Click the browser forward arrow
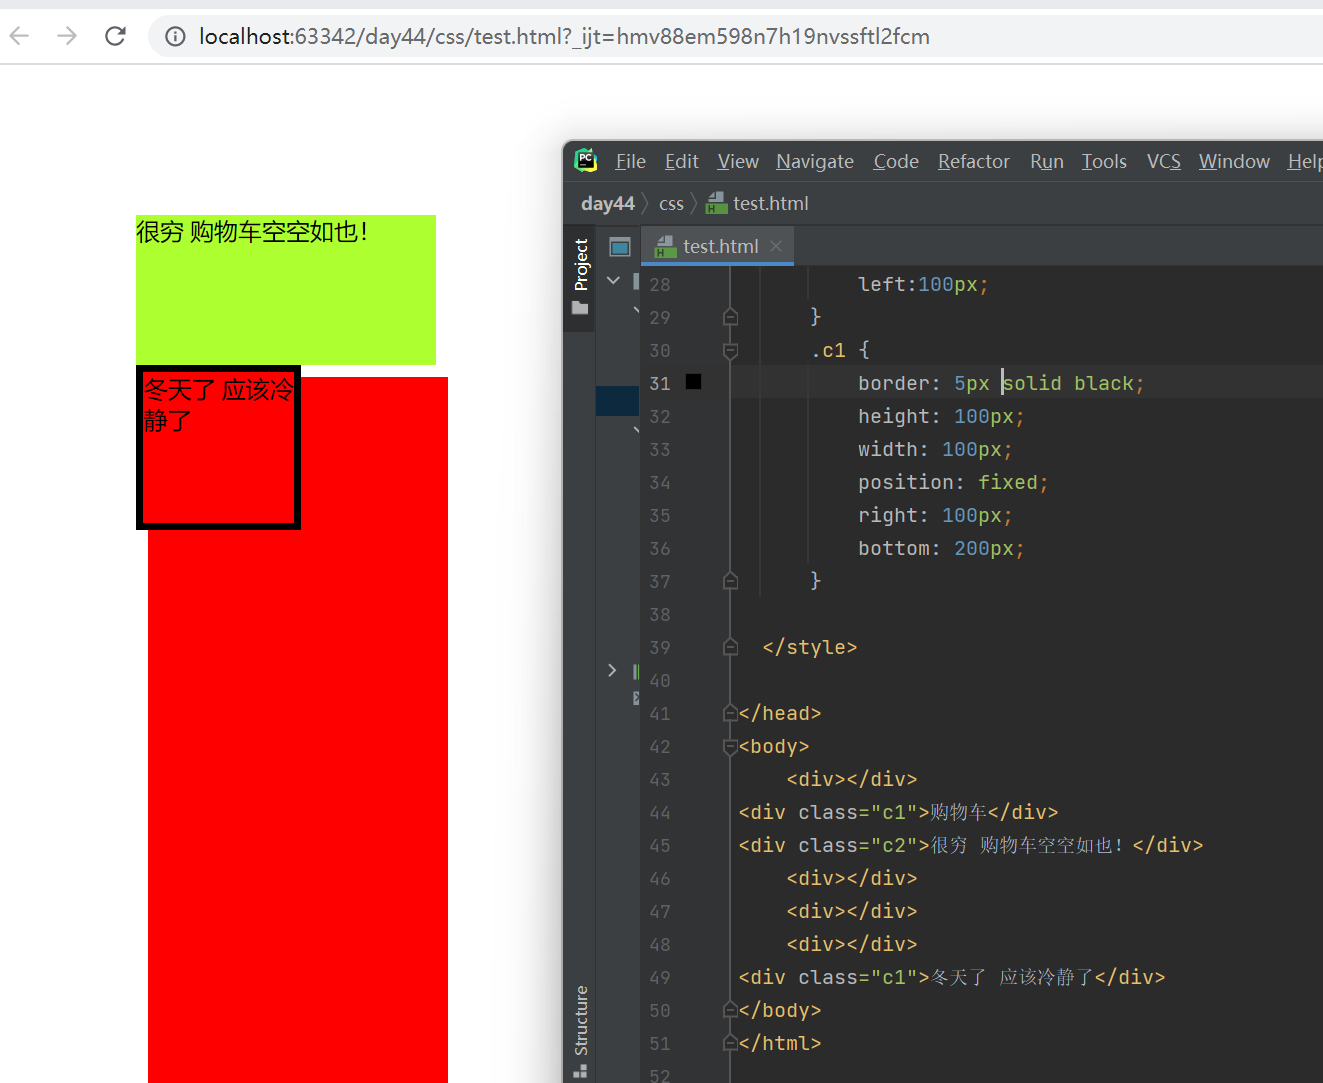Image resolution: width=1323 pixels, height=1083 pixels. (x=67, y=37)
